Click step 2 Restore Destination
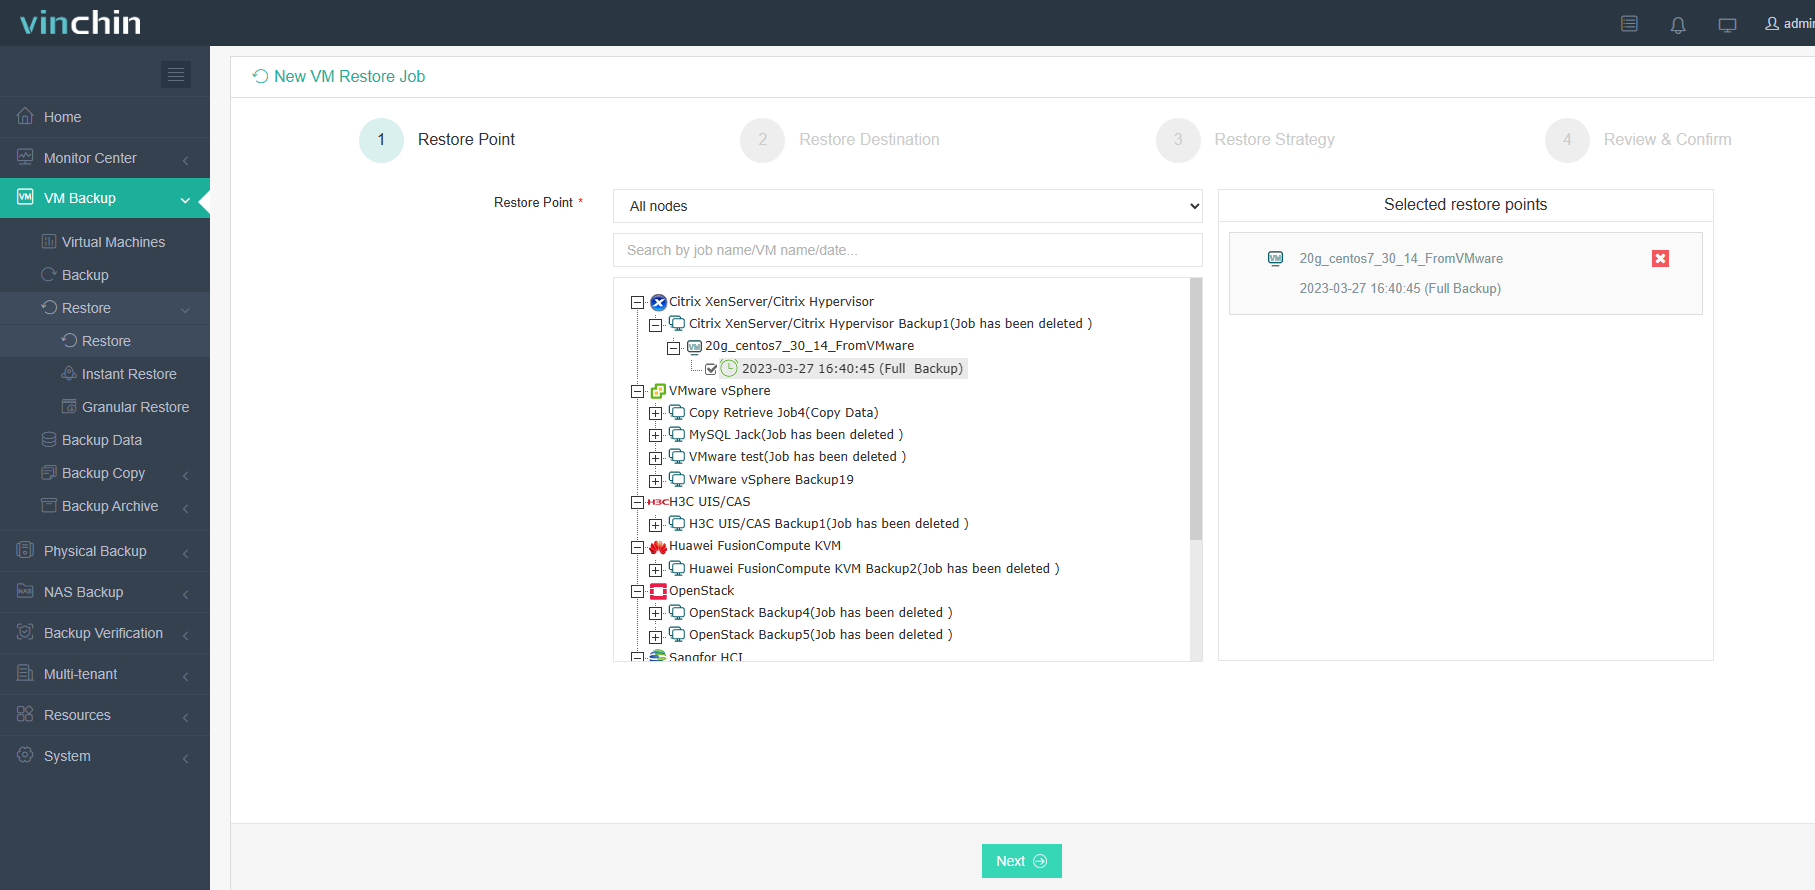 point(840,140)
